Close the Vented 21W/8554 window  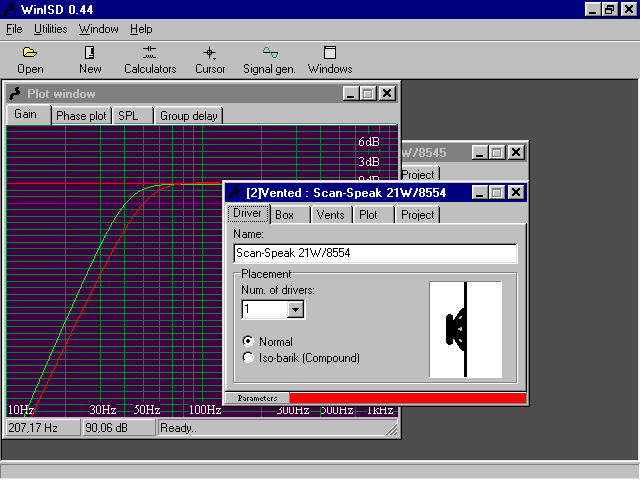516,192
